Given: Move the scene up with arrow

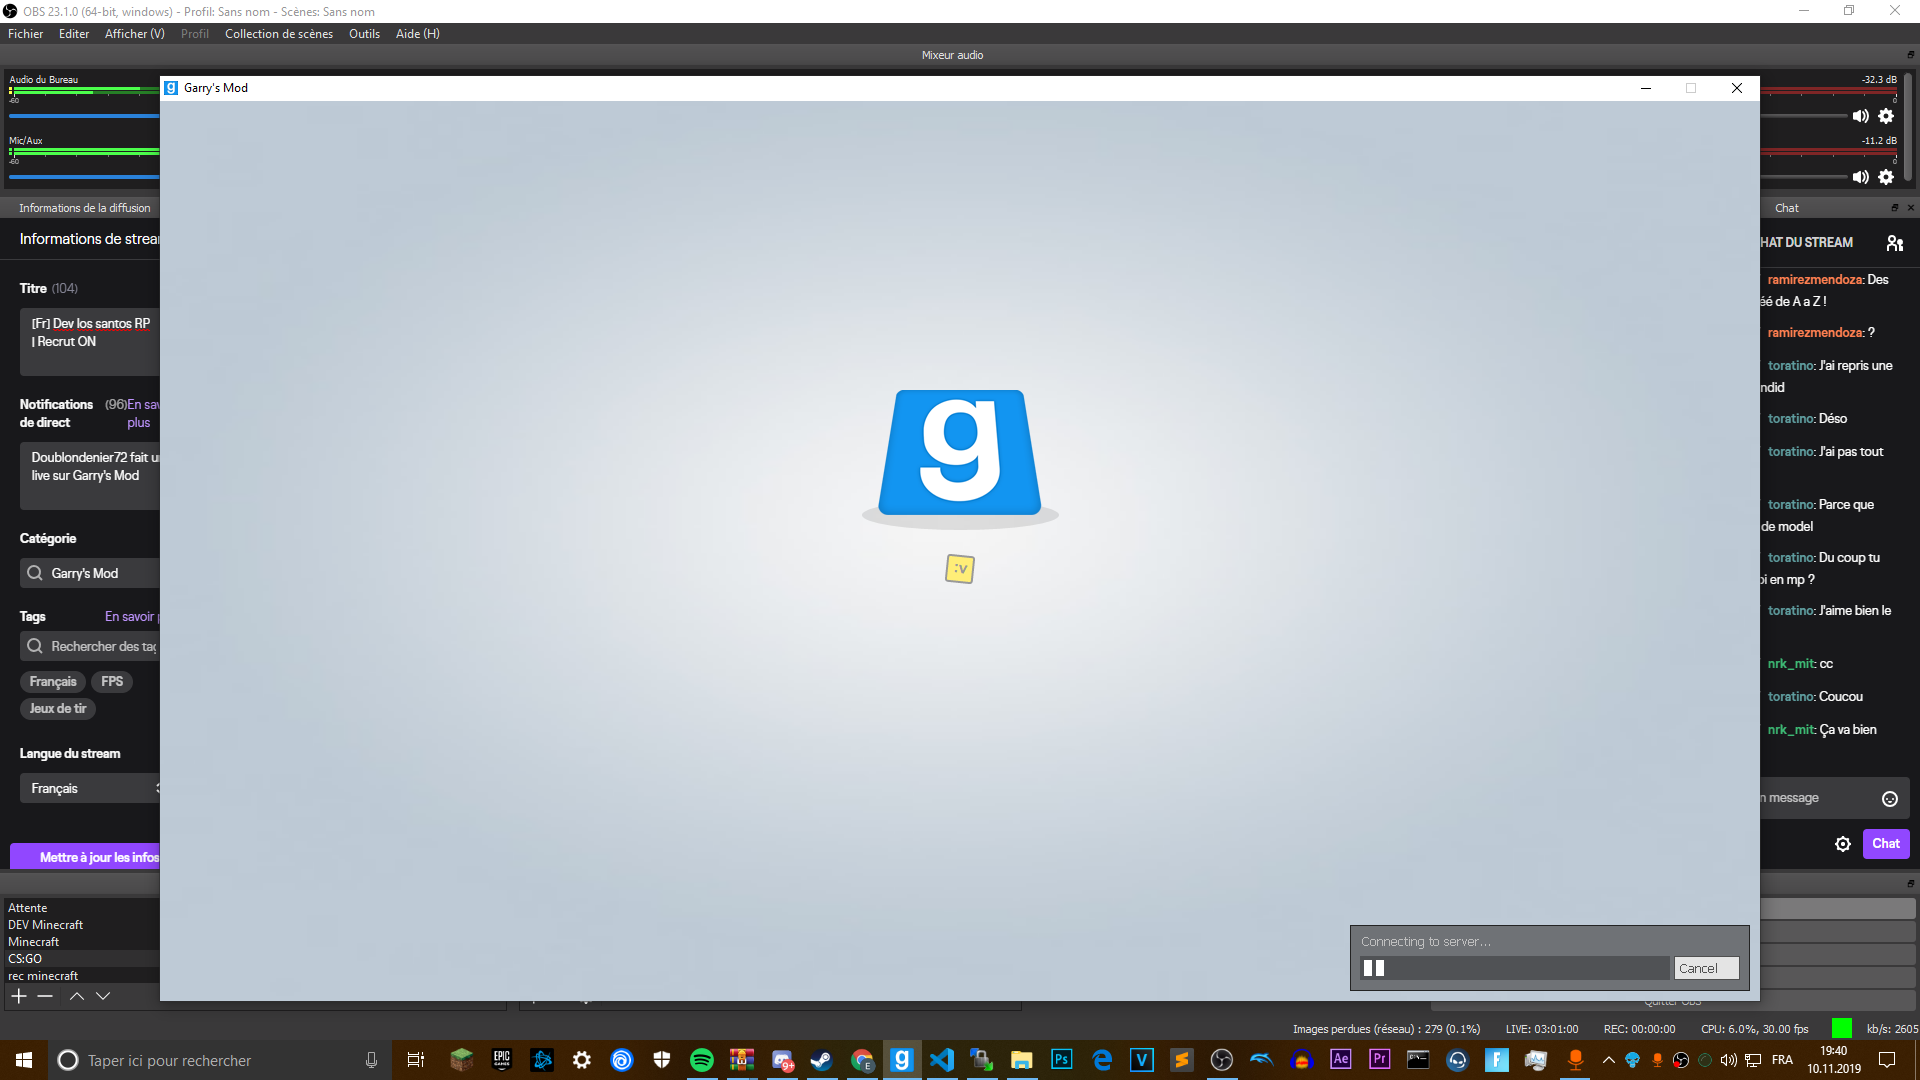Looking at the screenshot, I should coord(76,996).
